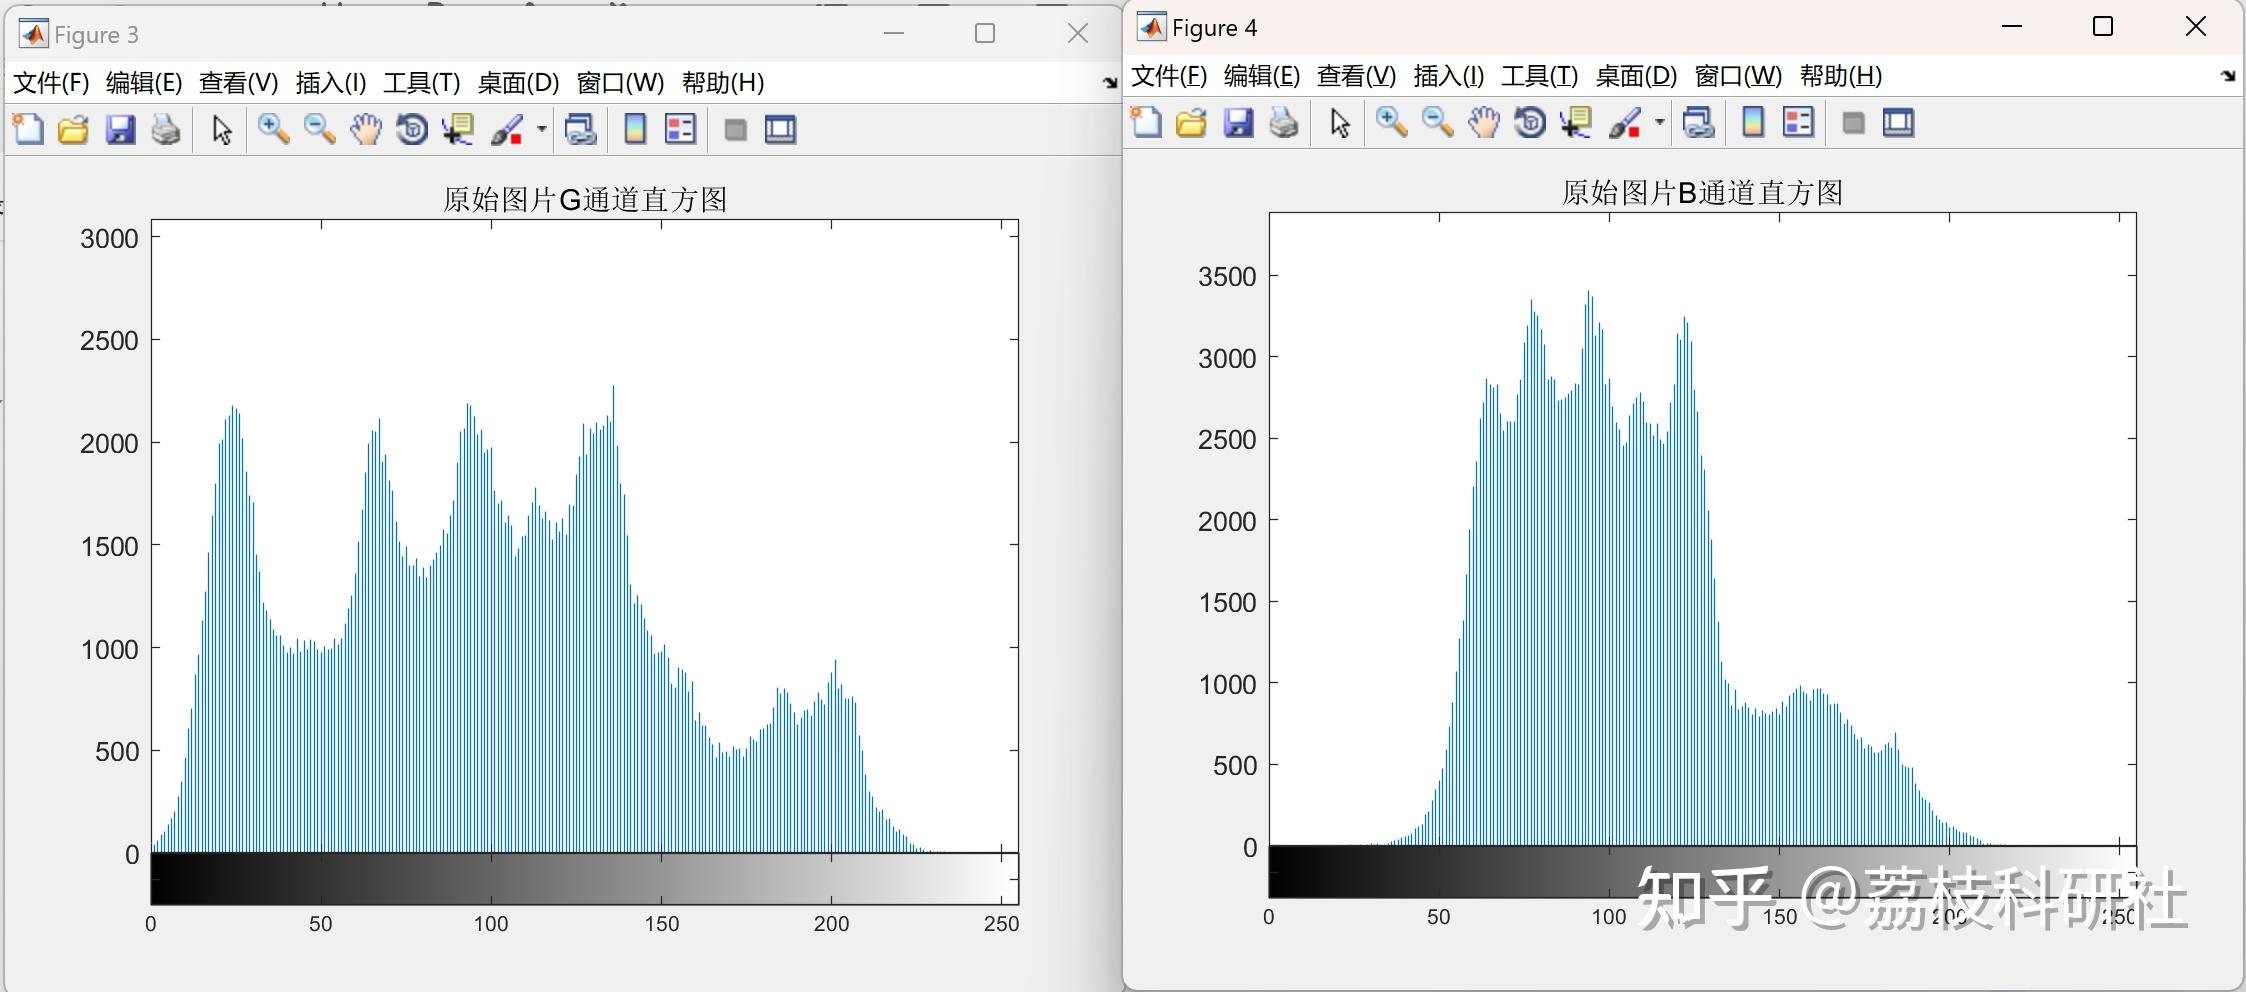Print Figure 4 using the printer icon
The image size is (2246, 992).
[1284, 122]
